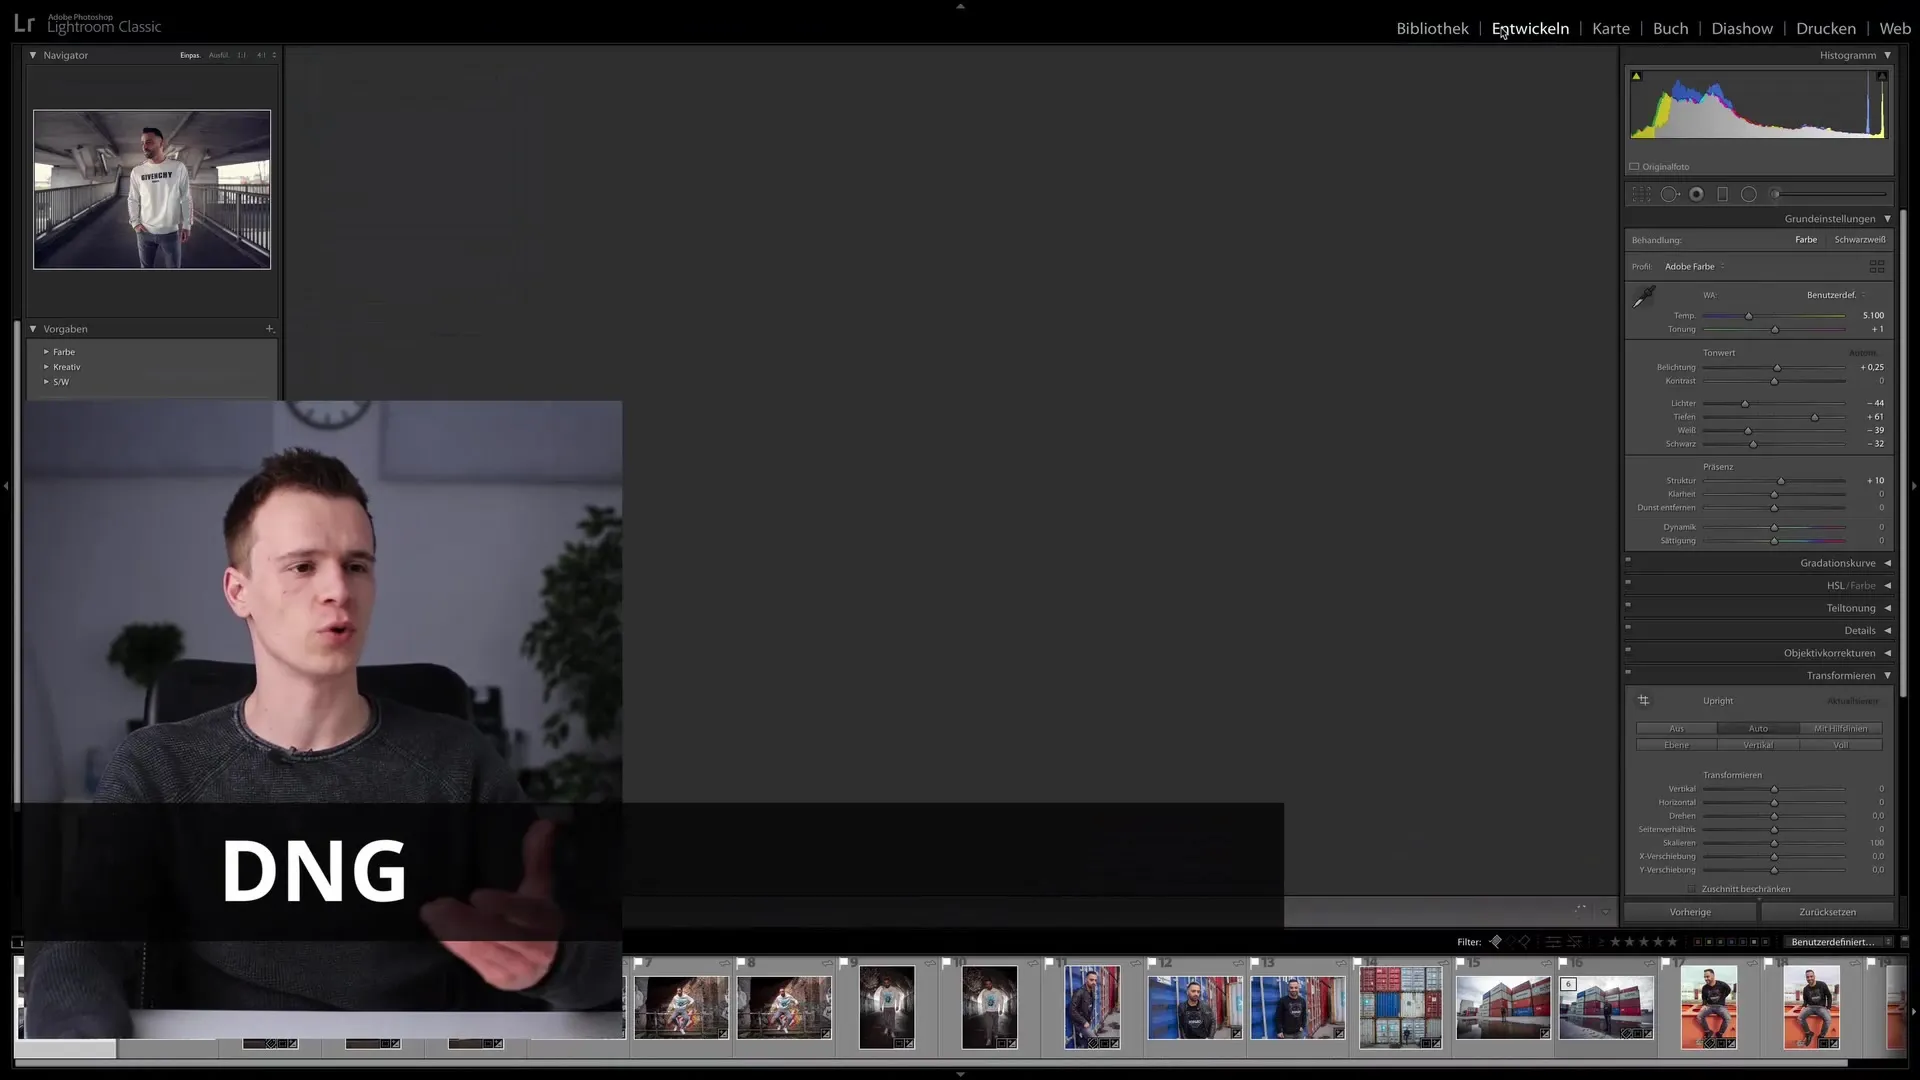The width and height of the screenshot is (1920, 1080).
Task: Switch to Entwickeln module
Action: click(x=1530, y=29)
